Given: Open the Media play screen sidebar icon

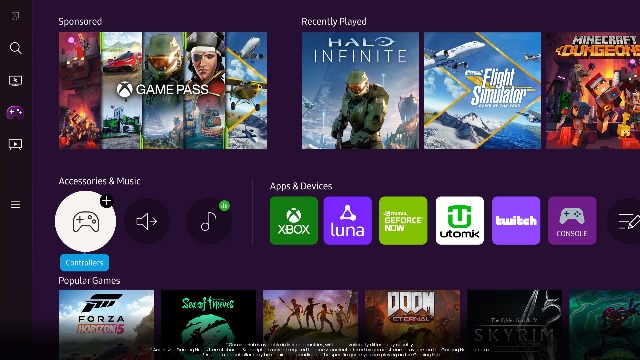Looking at the screenshot, I should [x=16, y=144].
